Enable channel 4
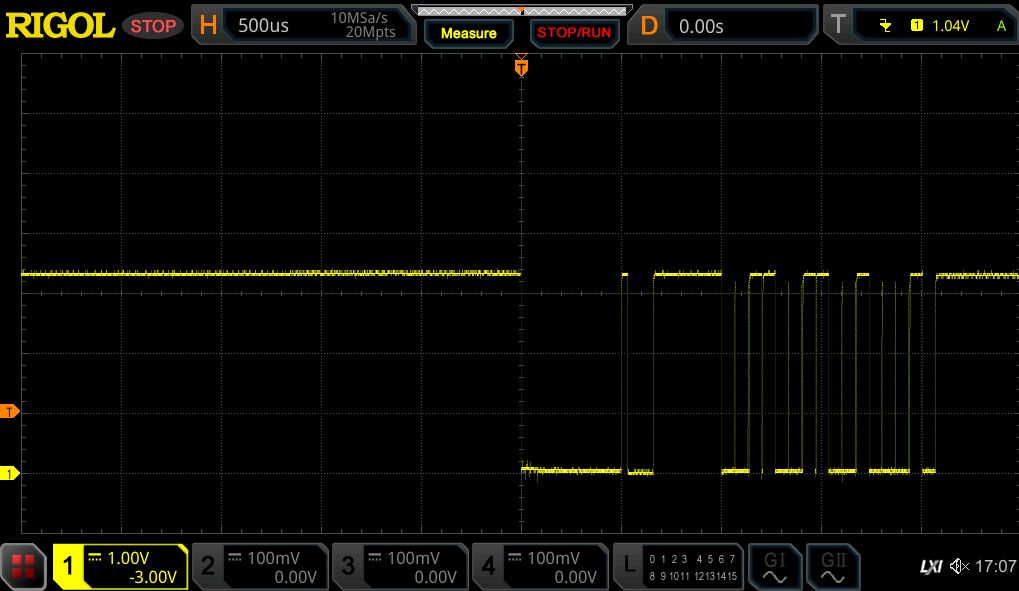Viewport: 1019px width, 591px height. [x=488, y=566]
